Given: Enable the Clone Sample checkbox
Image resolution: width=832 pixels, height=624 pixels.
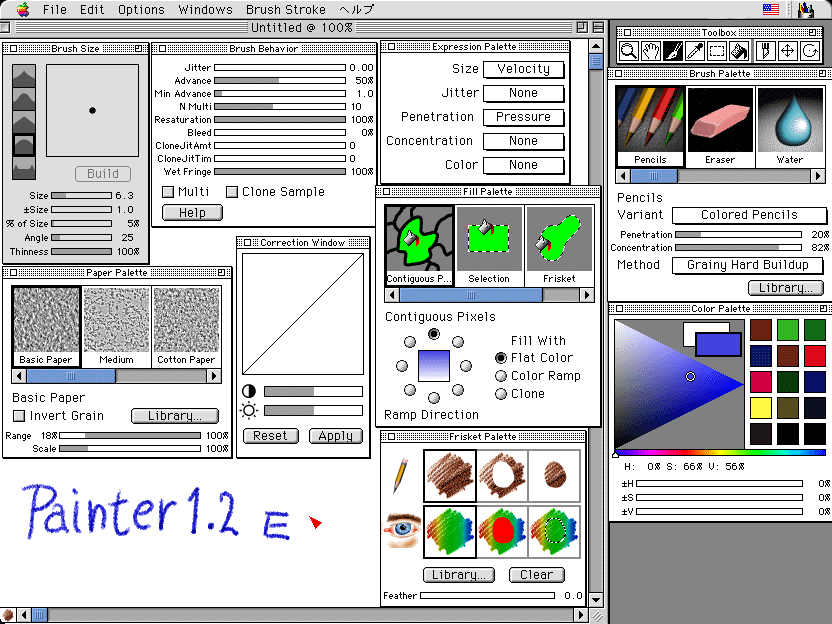Looking at the screenshot, I should point(232,192).
